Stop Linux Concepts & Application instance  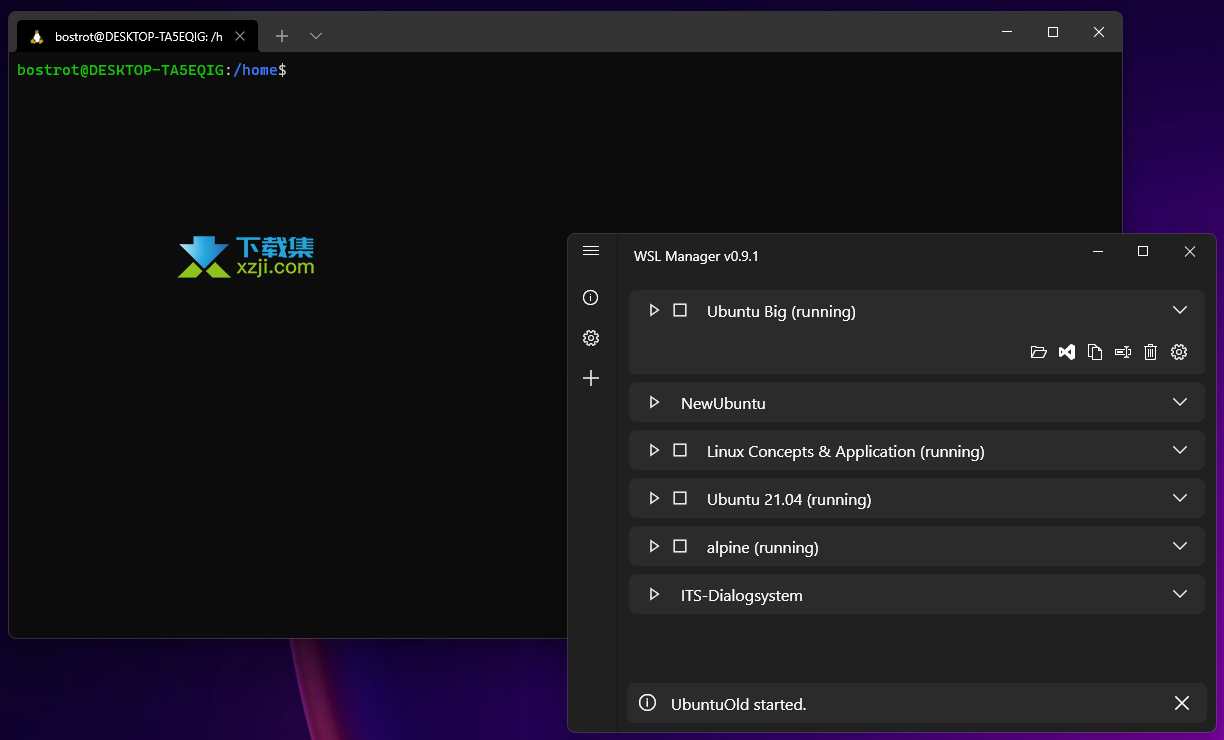pos(680,451)
